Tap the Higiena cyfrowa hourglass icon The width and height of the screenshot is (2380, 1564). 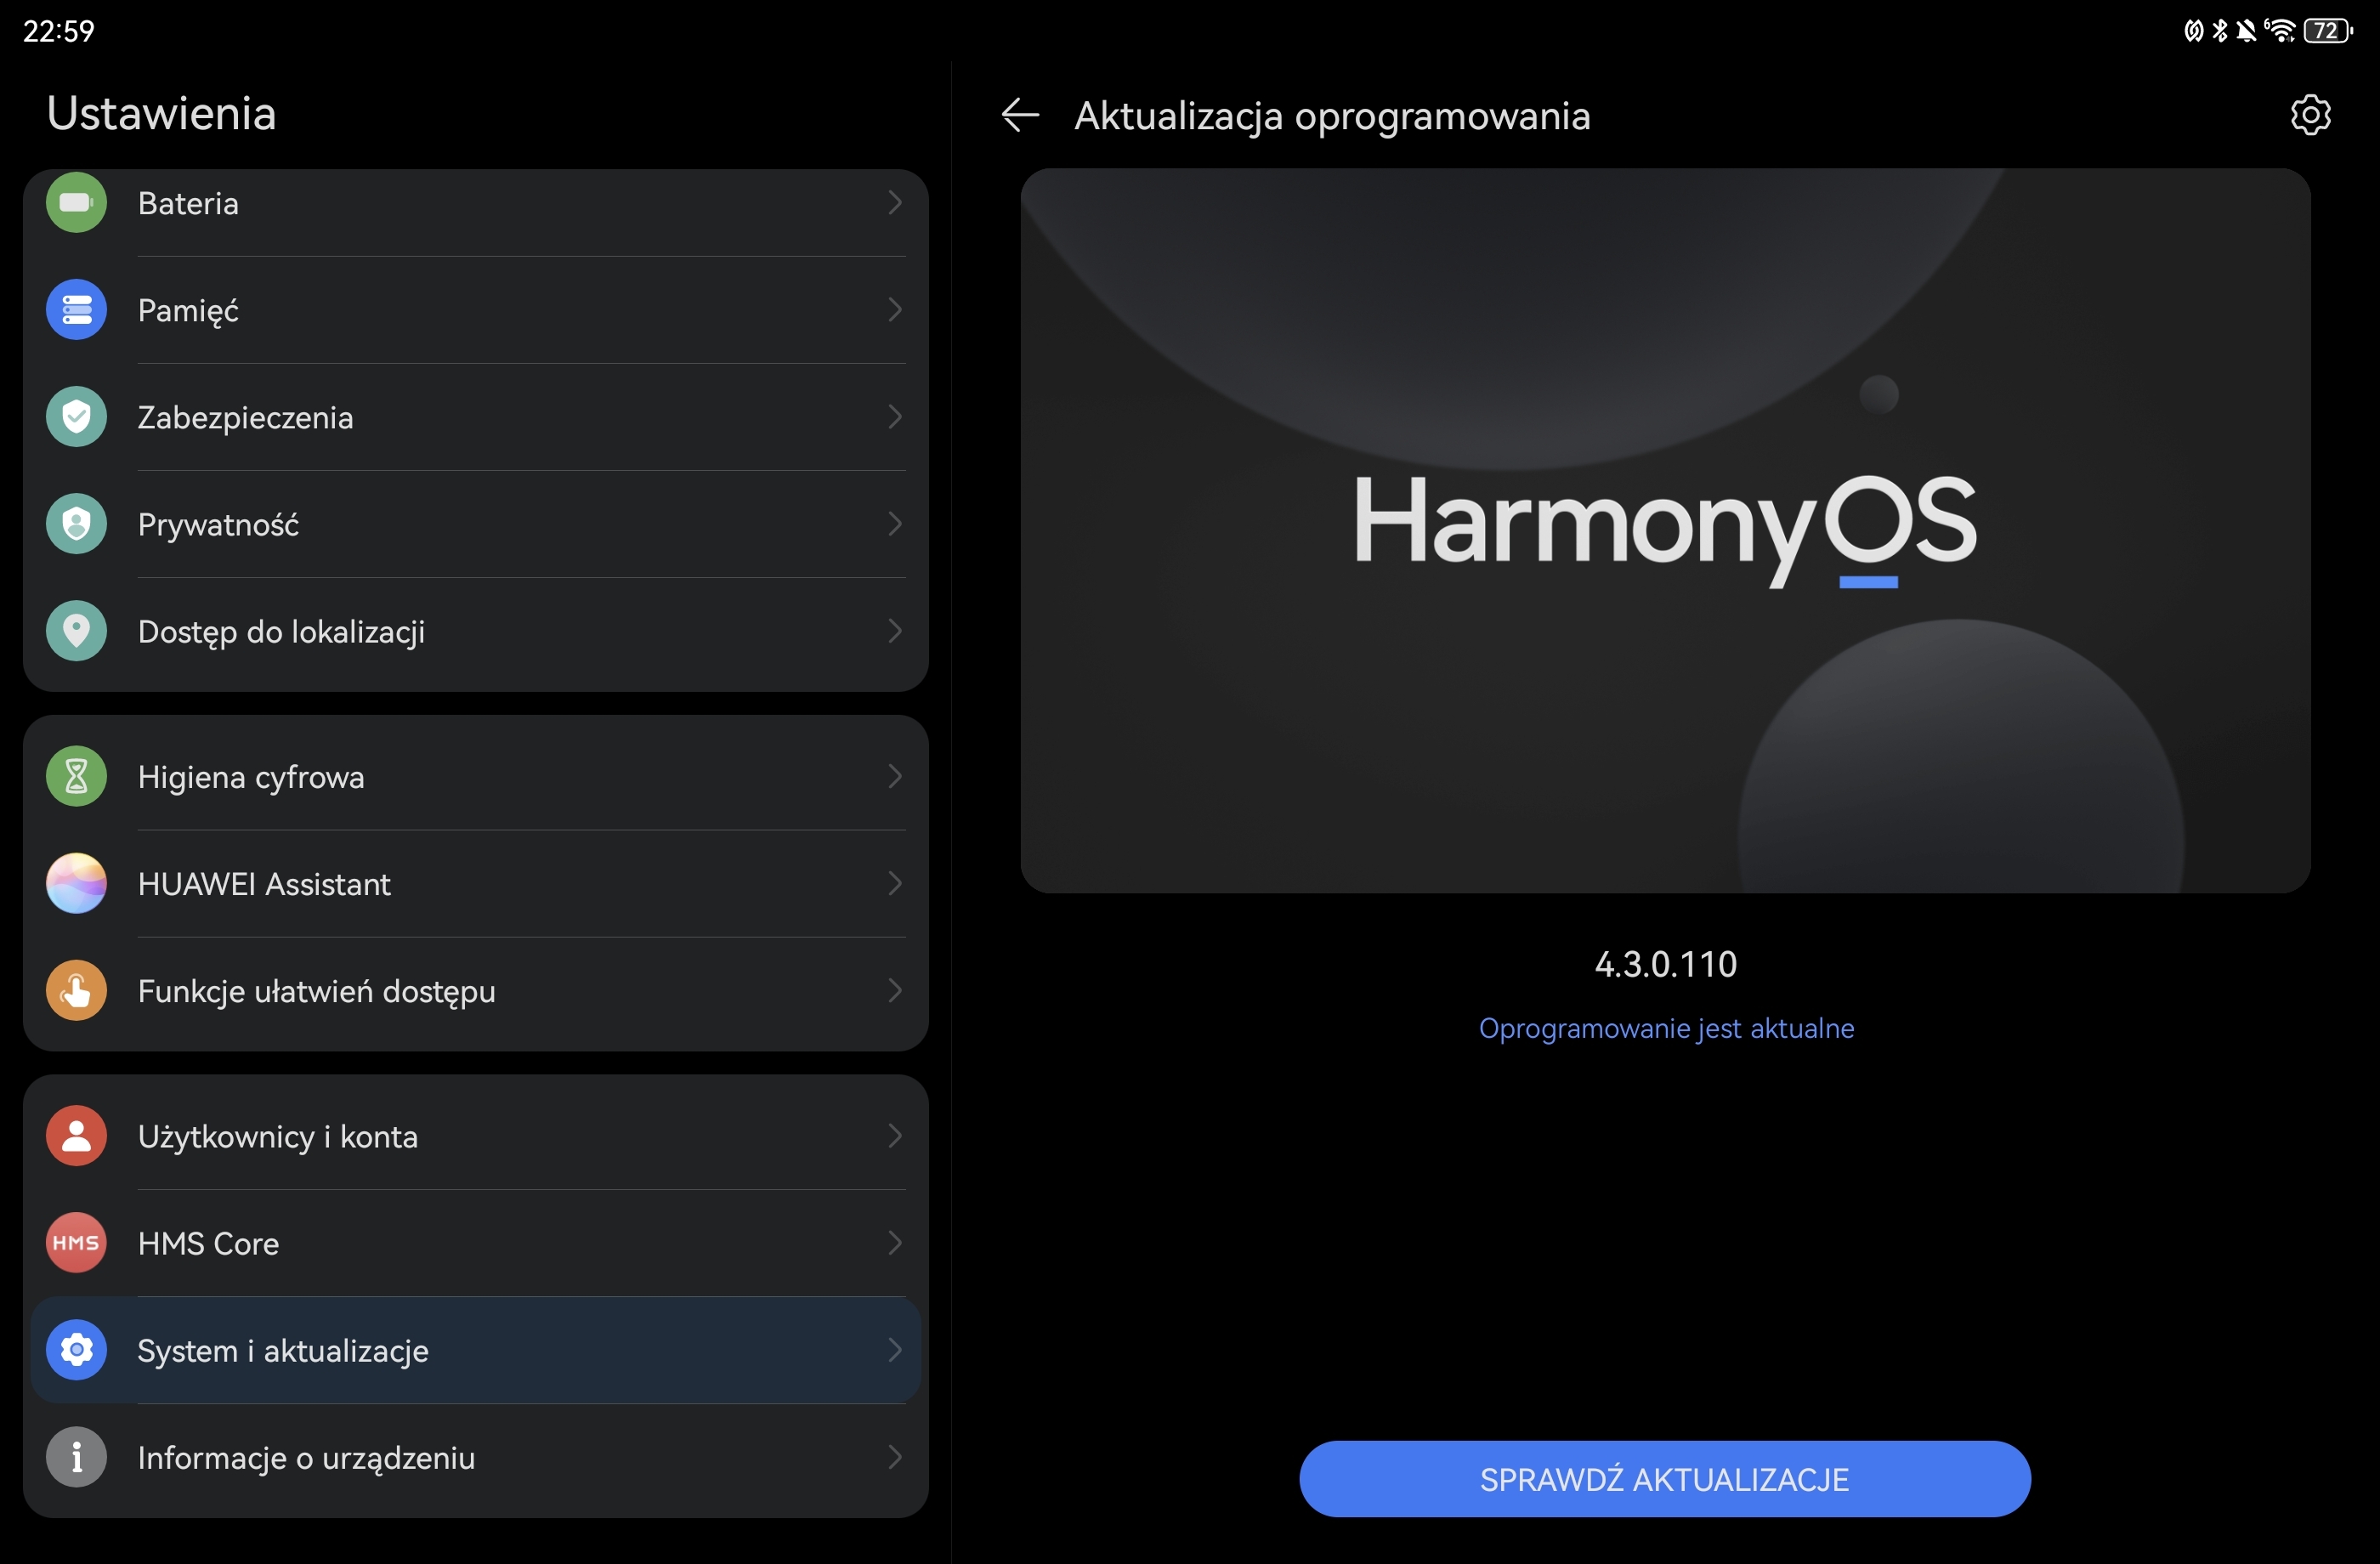(76, 777)
